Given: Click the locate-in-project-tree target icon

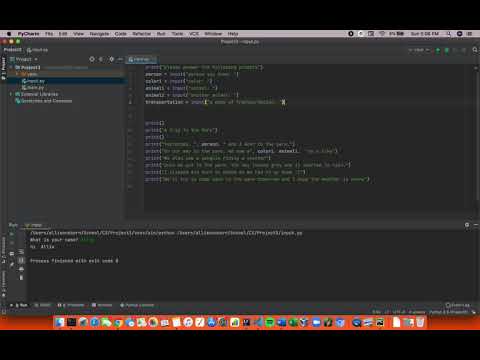Looking at the screenshot, I should pos(92,59).
